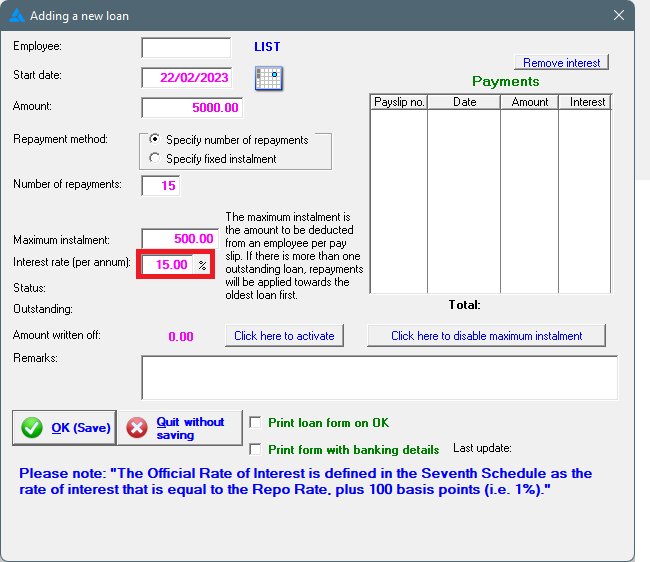Close the Adding a new loan dialog

(618, 15)
